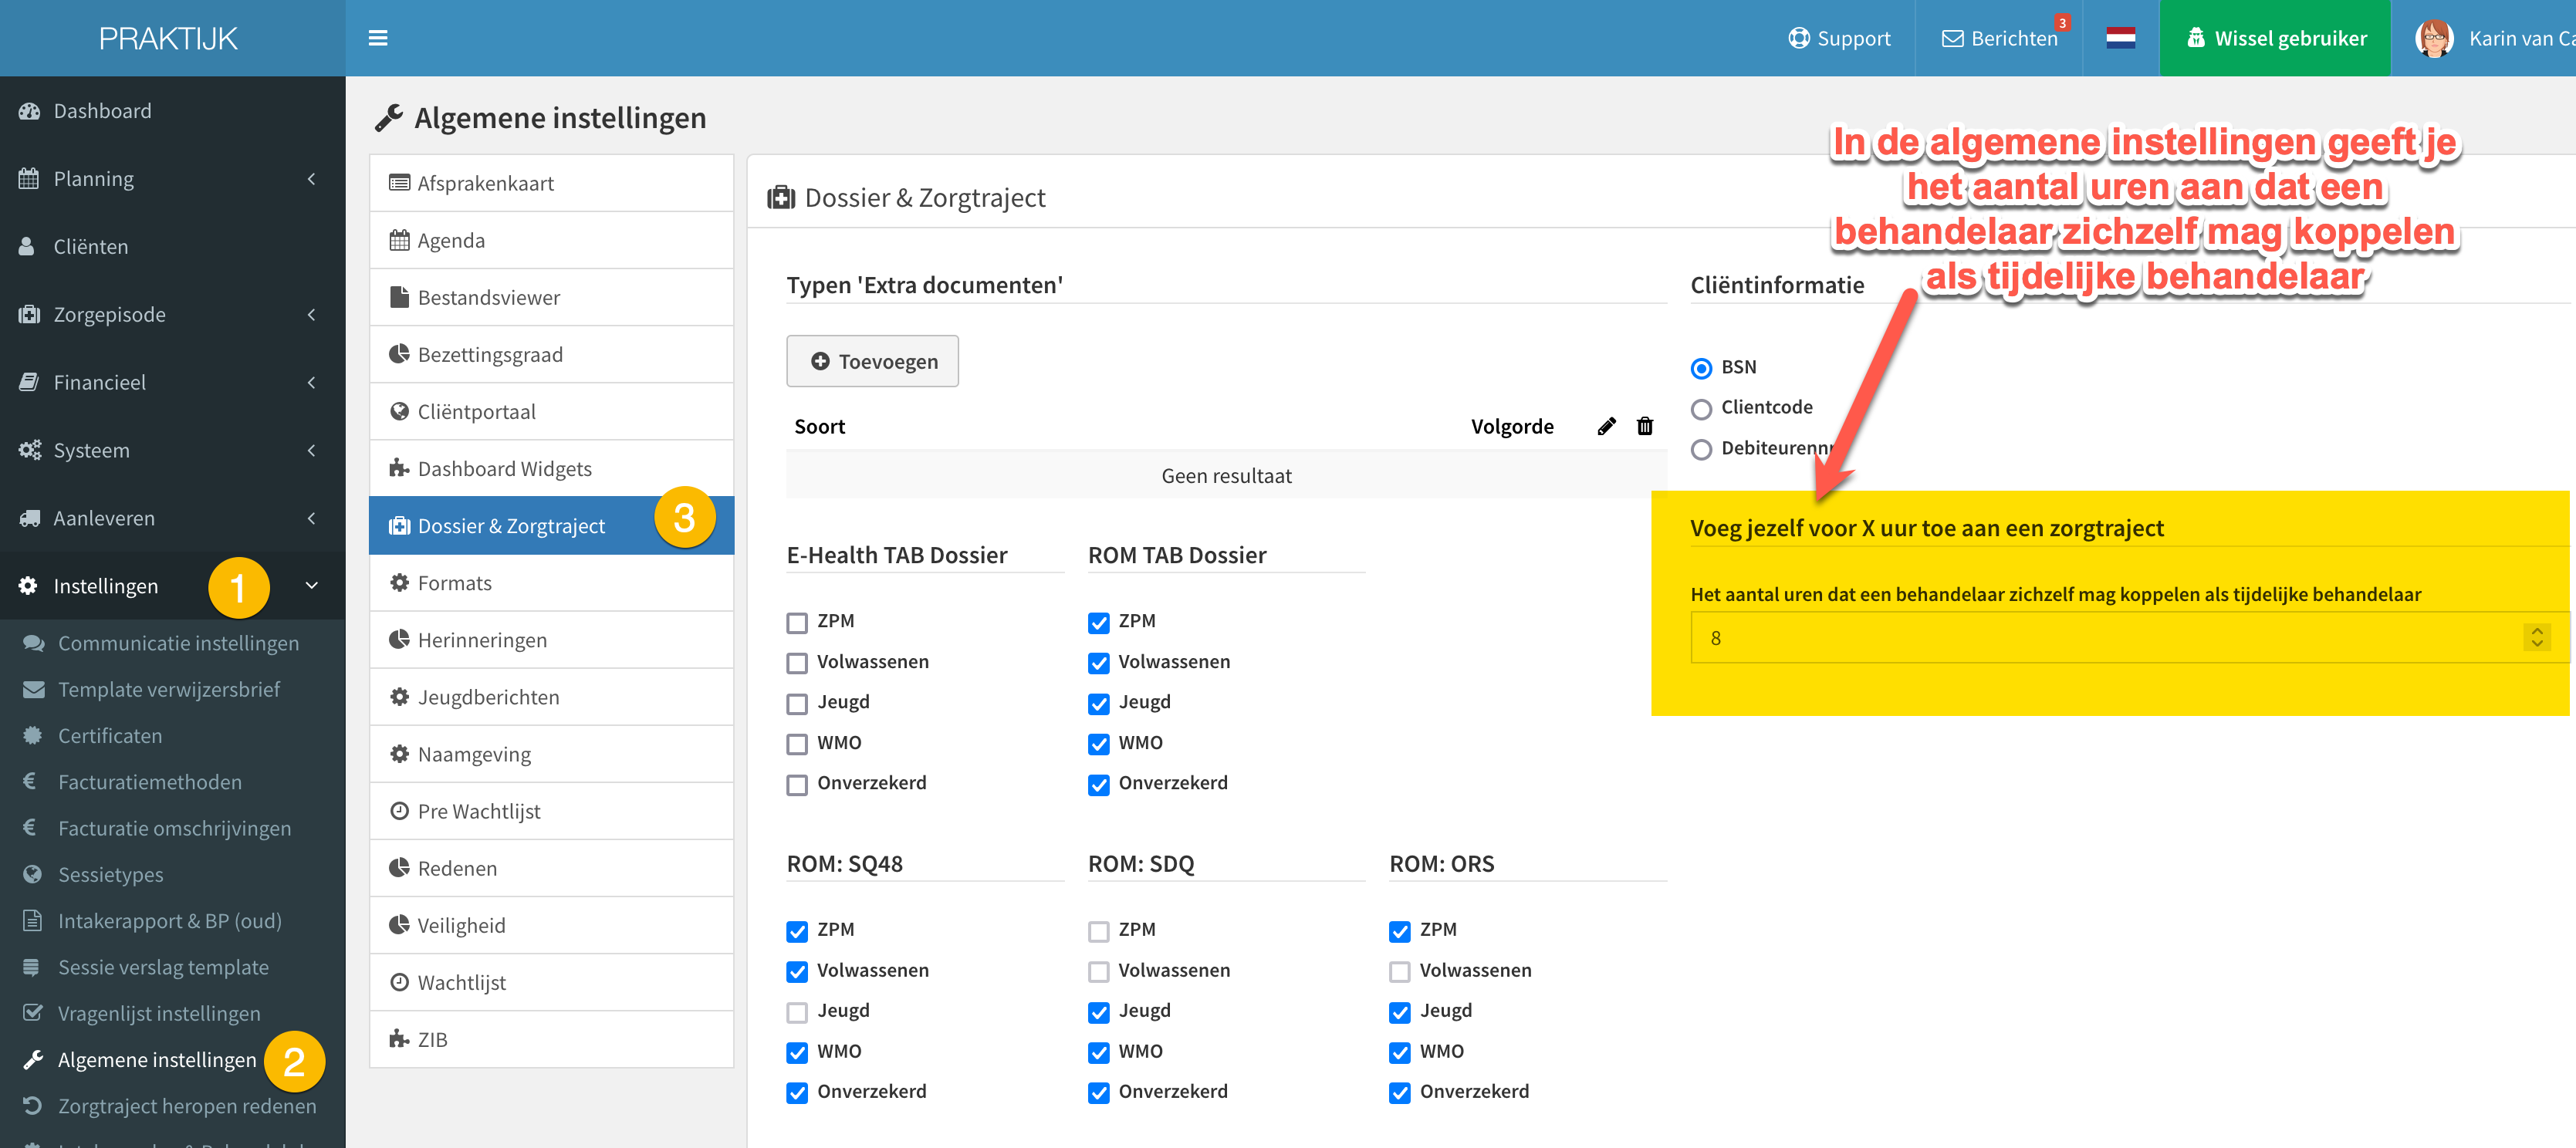Collapse the Instellingen submenu chevron
The image size is (2576, 1148).
(311, 586)
